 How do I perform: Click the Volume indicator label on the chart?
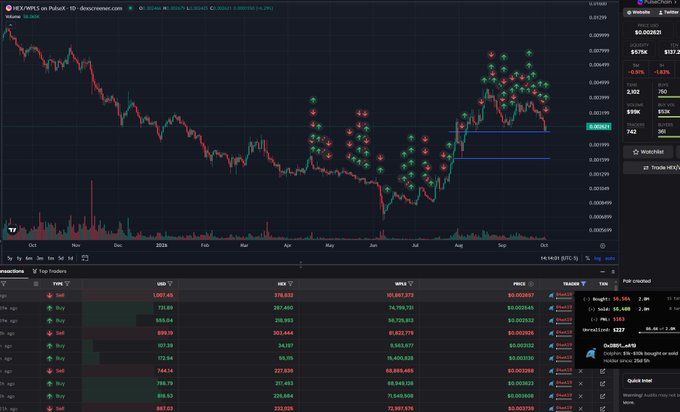[x=13, y=16]
